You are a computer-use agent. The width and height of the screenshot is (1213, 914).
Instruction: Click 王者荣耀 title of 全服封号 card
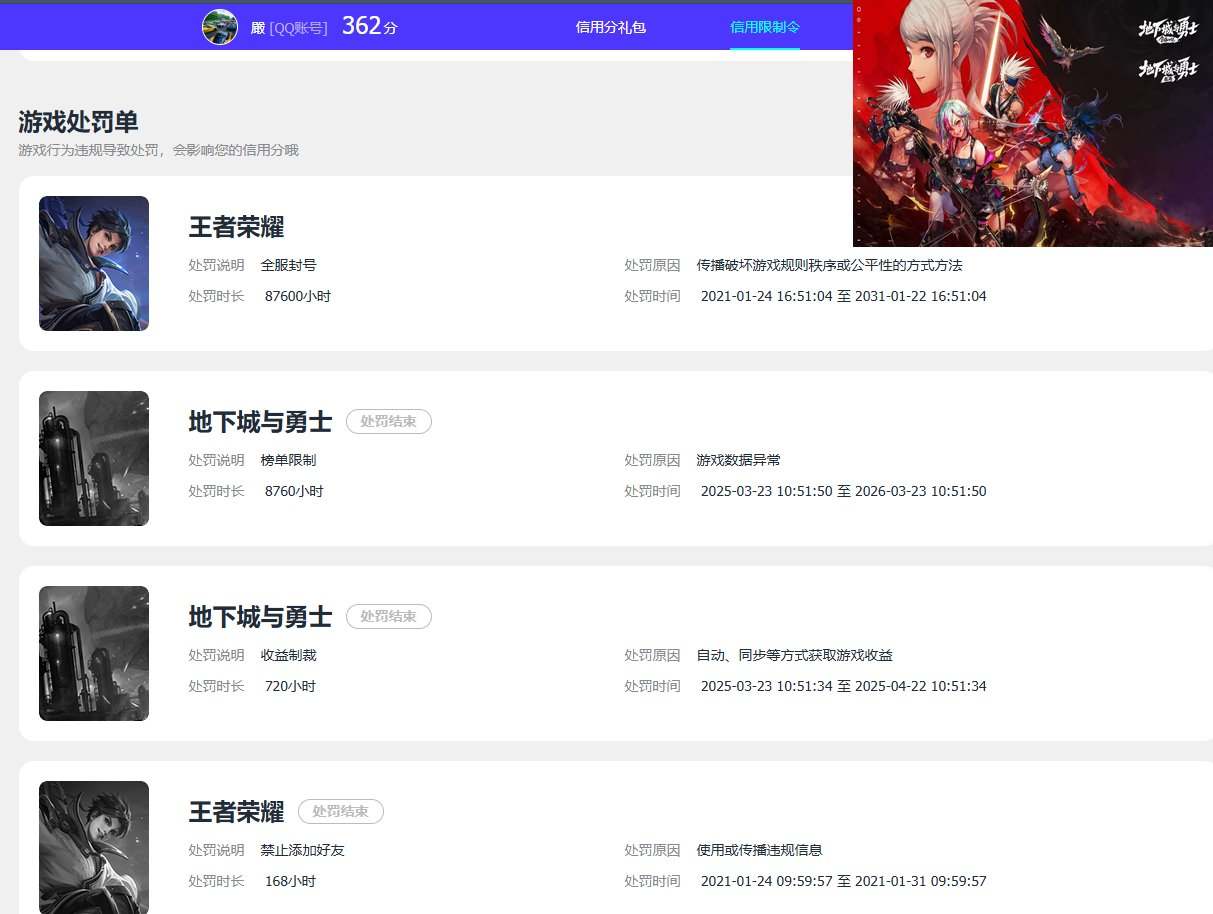(236, 227)
